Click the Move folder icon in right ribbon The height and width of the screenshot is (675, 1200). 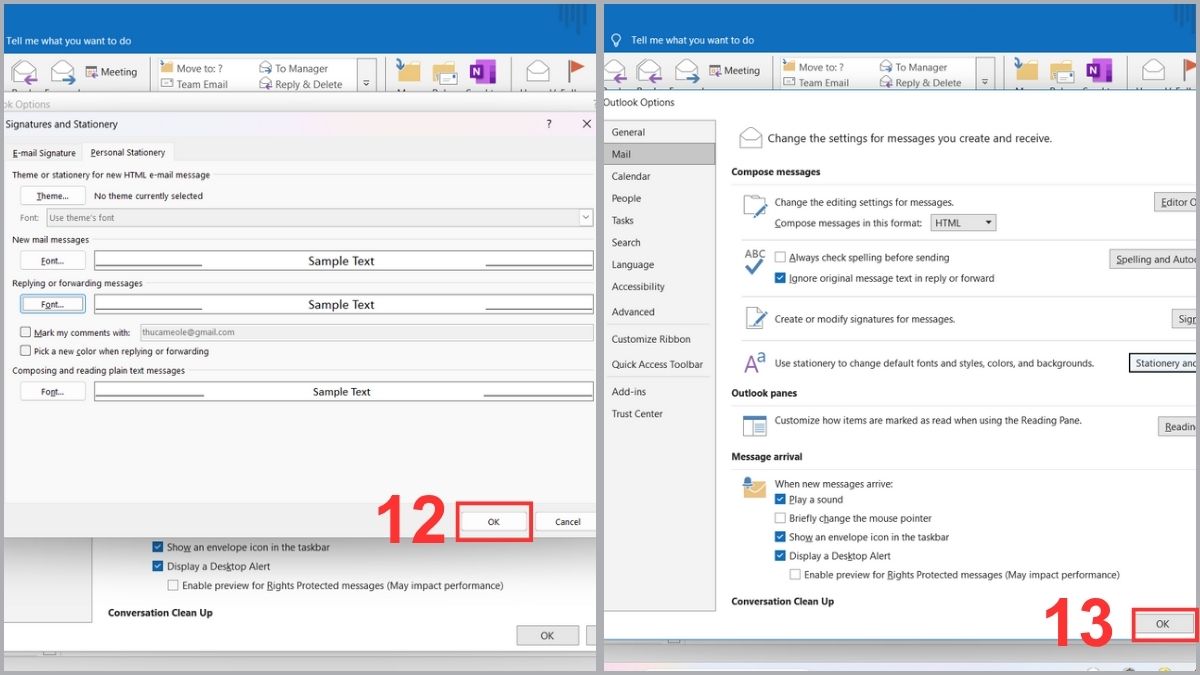(1025, 70)
